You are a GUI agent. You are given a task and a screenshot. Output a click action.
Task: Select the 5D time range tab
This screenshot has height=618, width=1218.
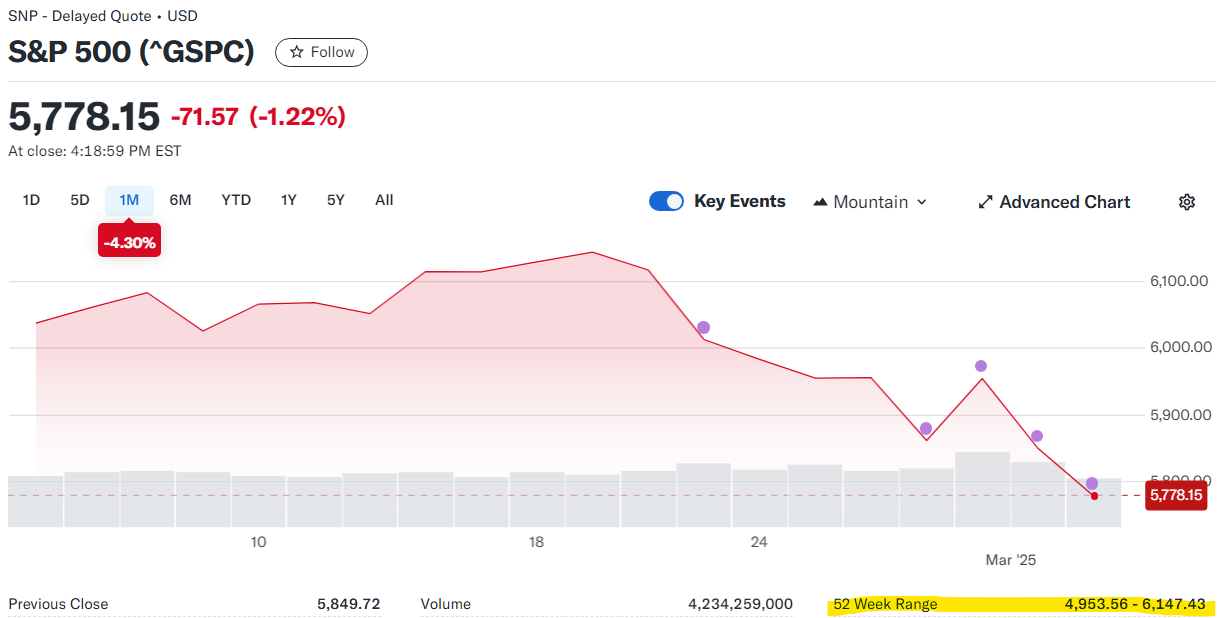pos(80,200)
